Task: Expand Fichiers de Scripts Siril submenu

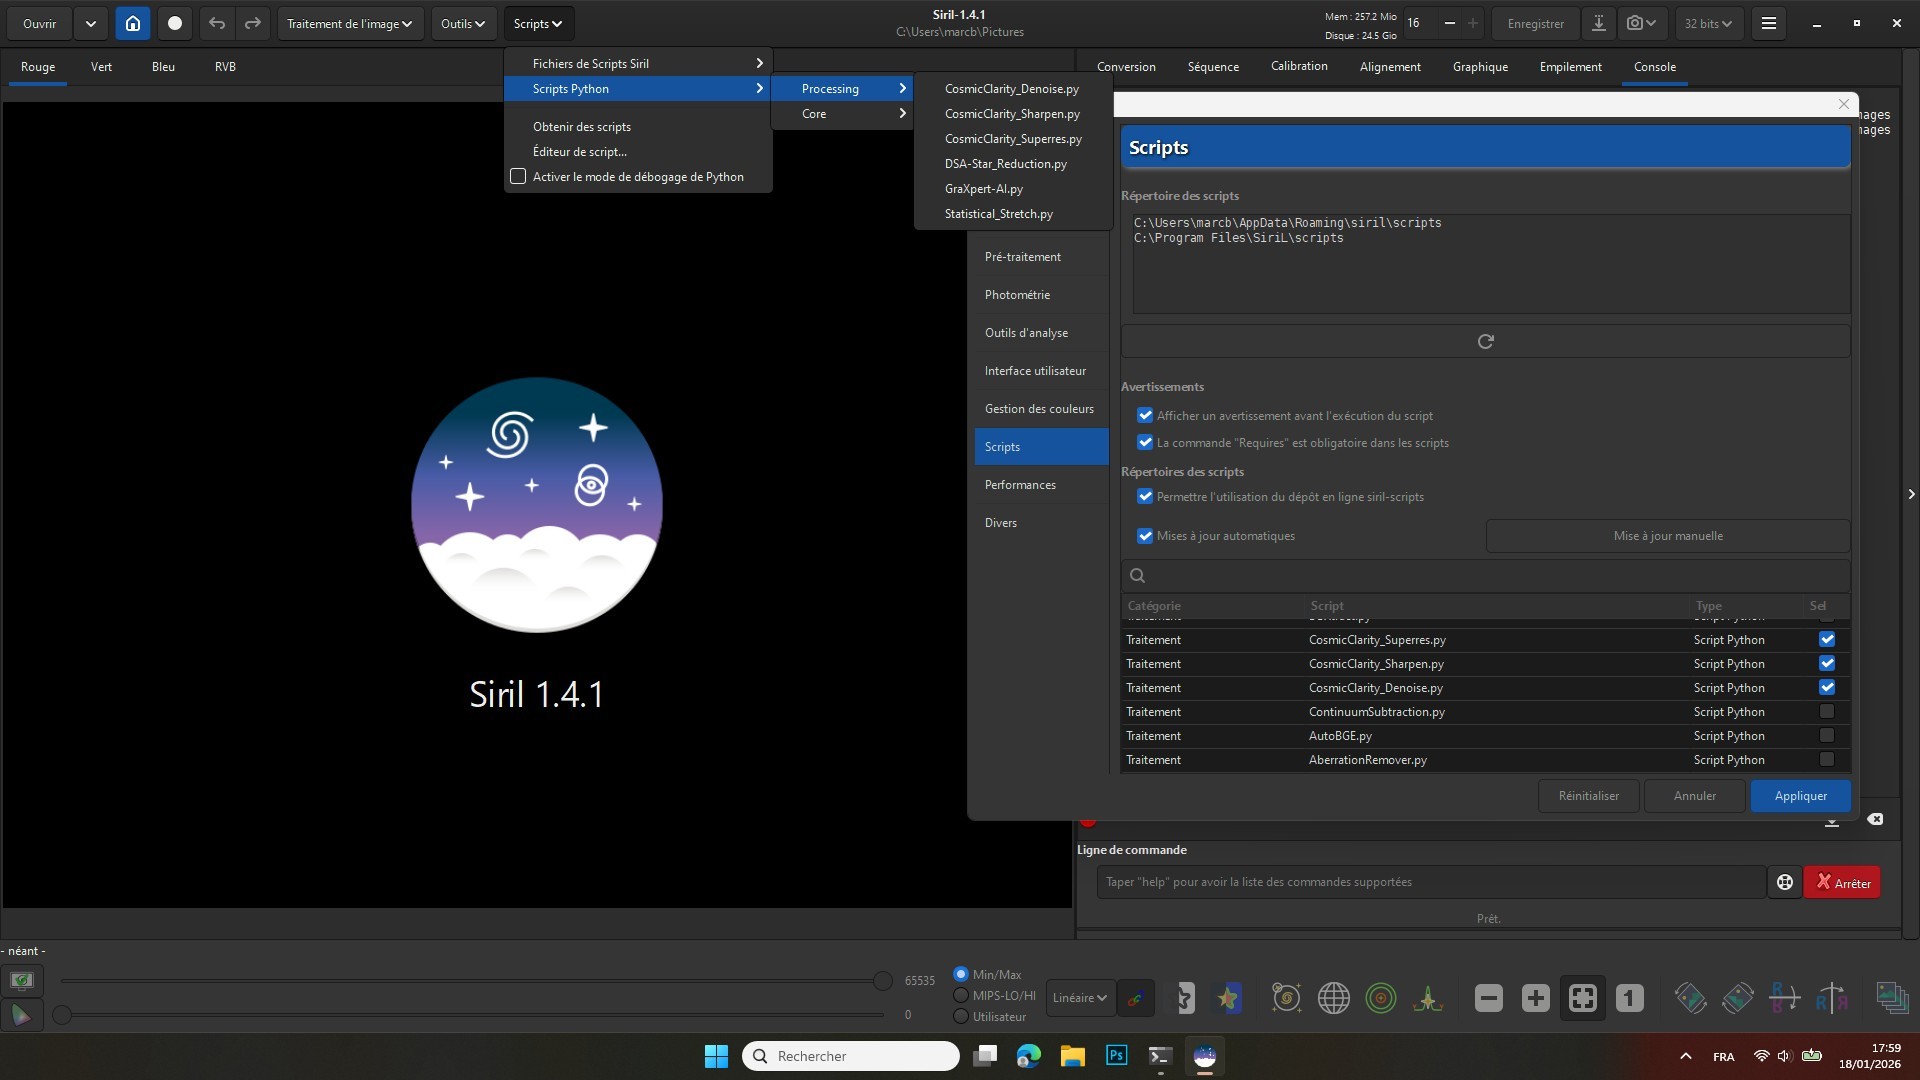Action: coord(638,63)
